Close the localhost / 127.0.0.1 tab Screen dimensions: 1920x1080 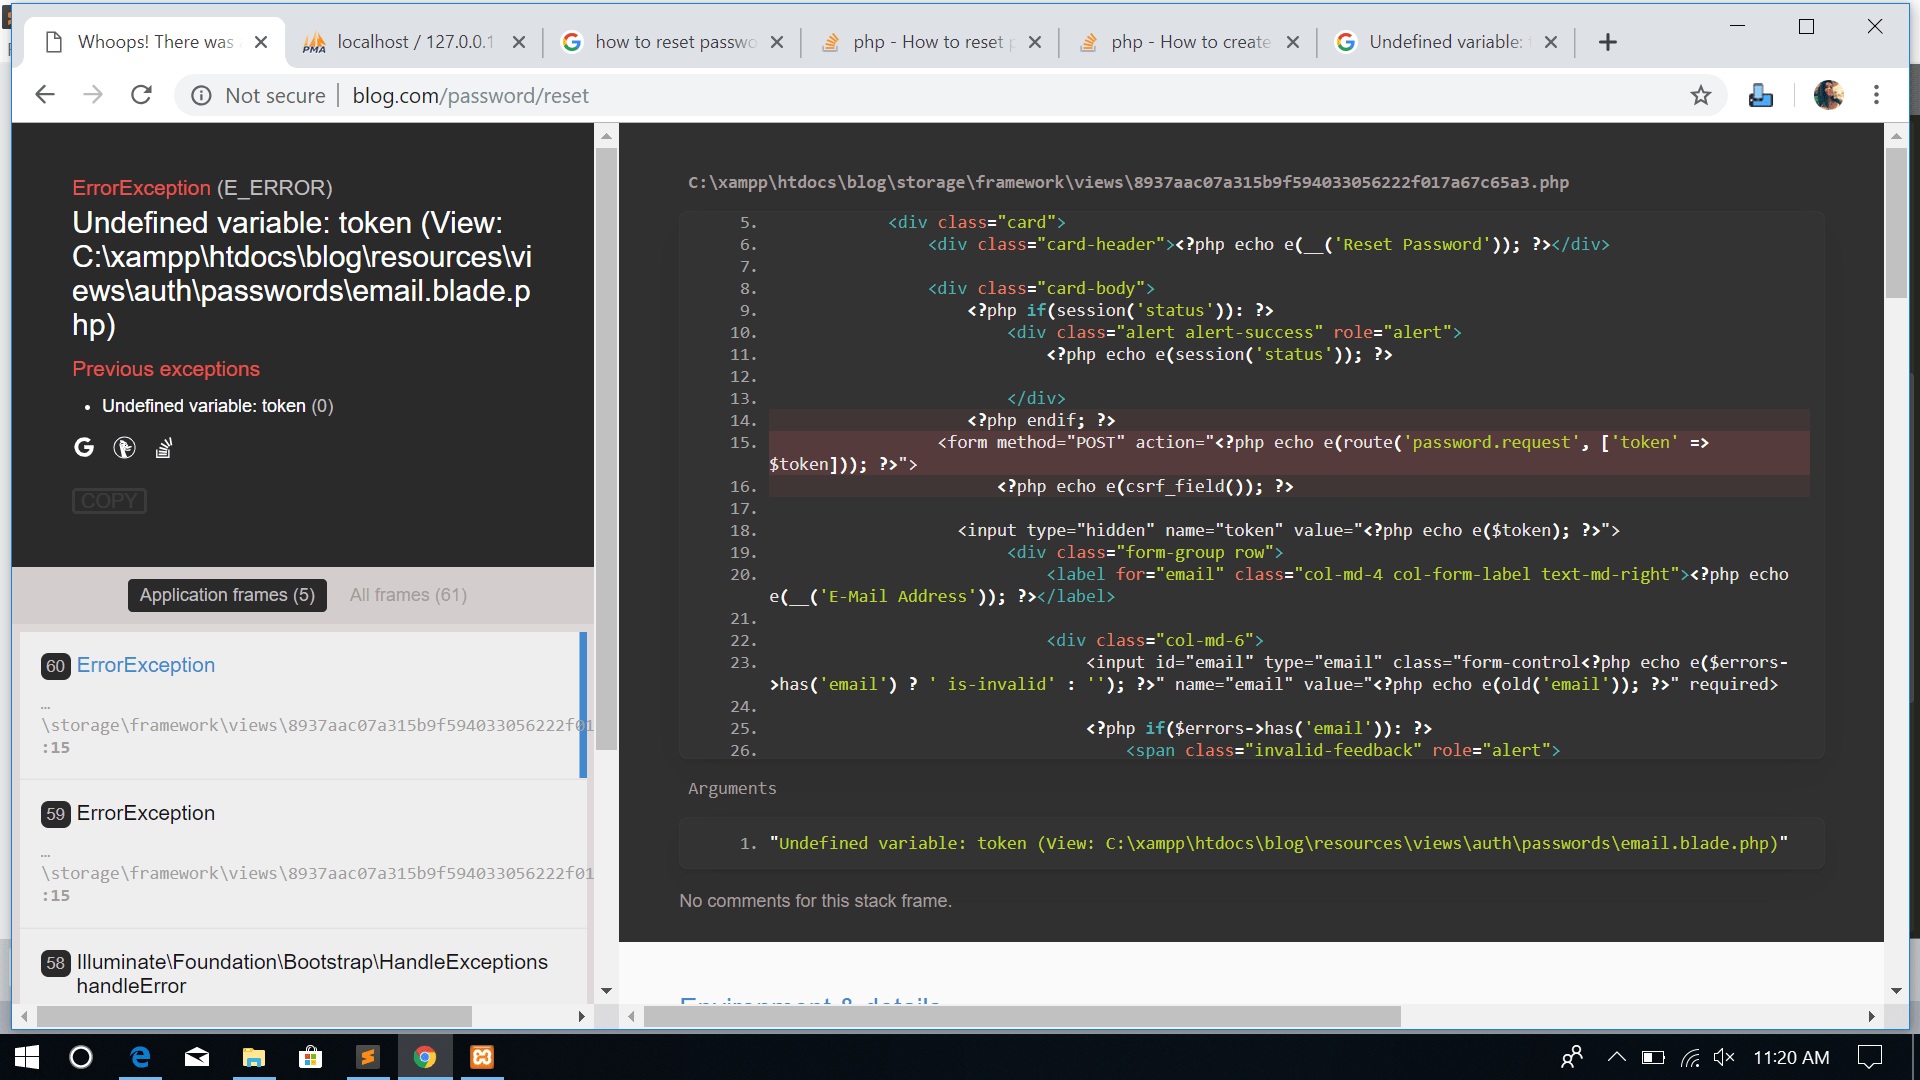pyautogui.click(x=519, y=42)
